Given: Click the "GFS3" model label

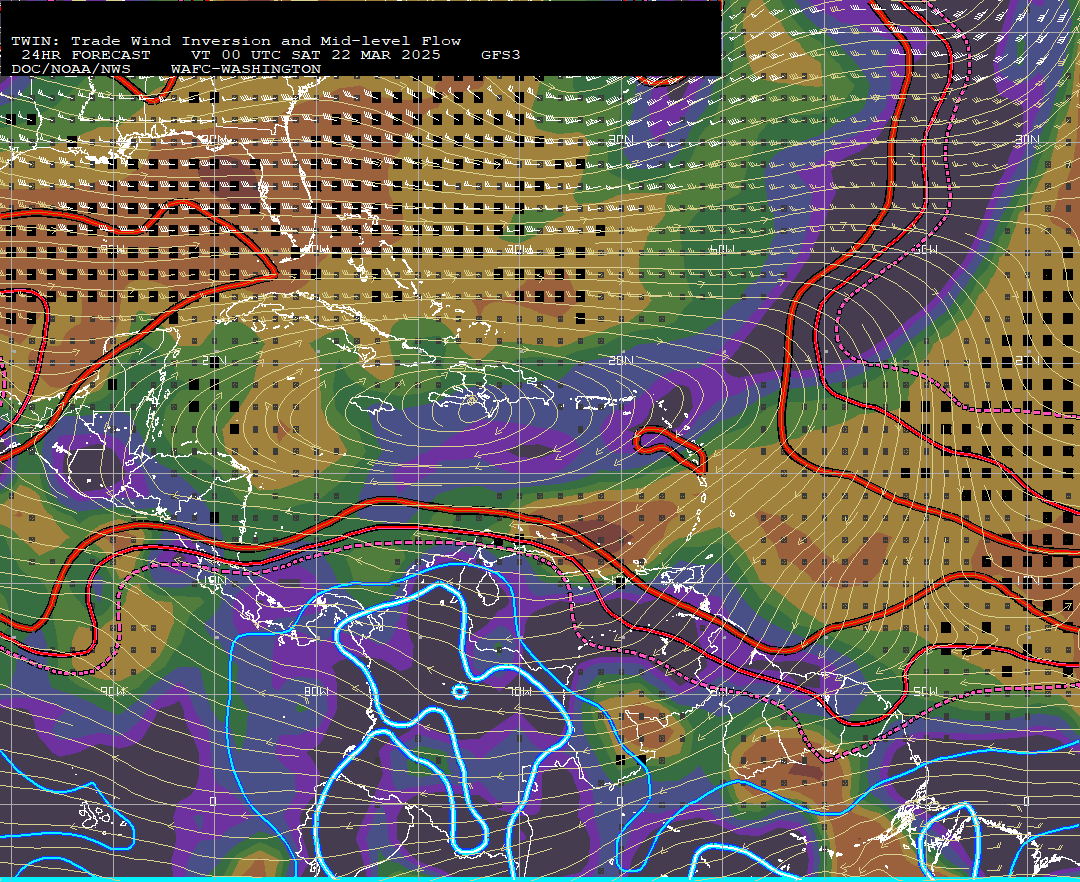Looking at the screenshot, I should pos(501,55).
